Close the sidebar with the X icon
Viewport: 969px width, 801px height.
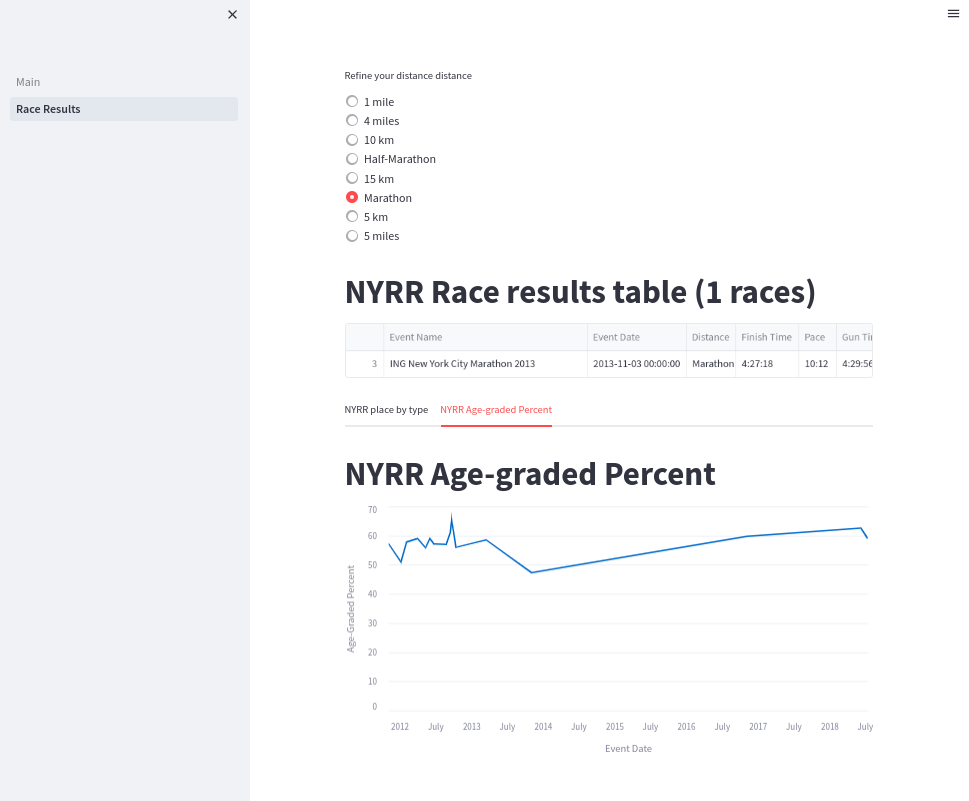[233, 14]
